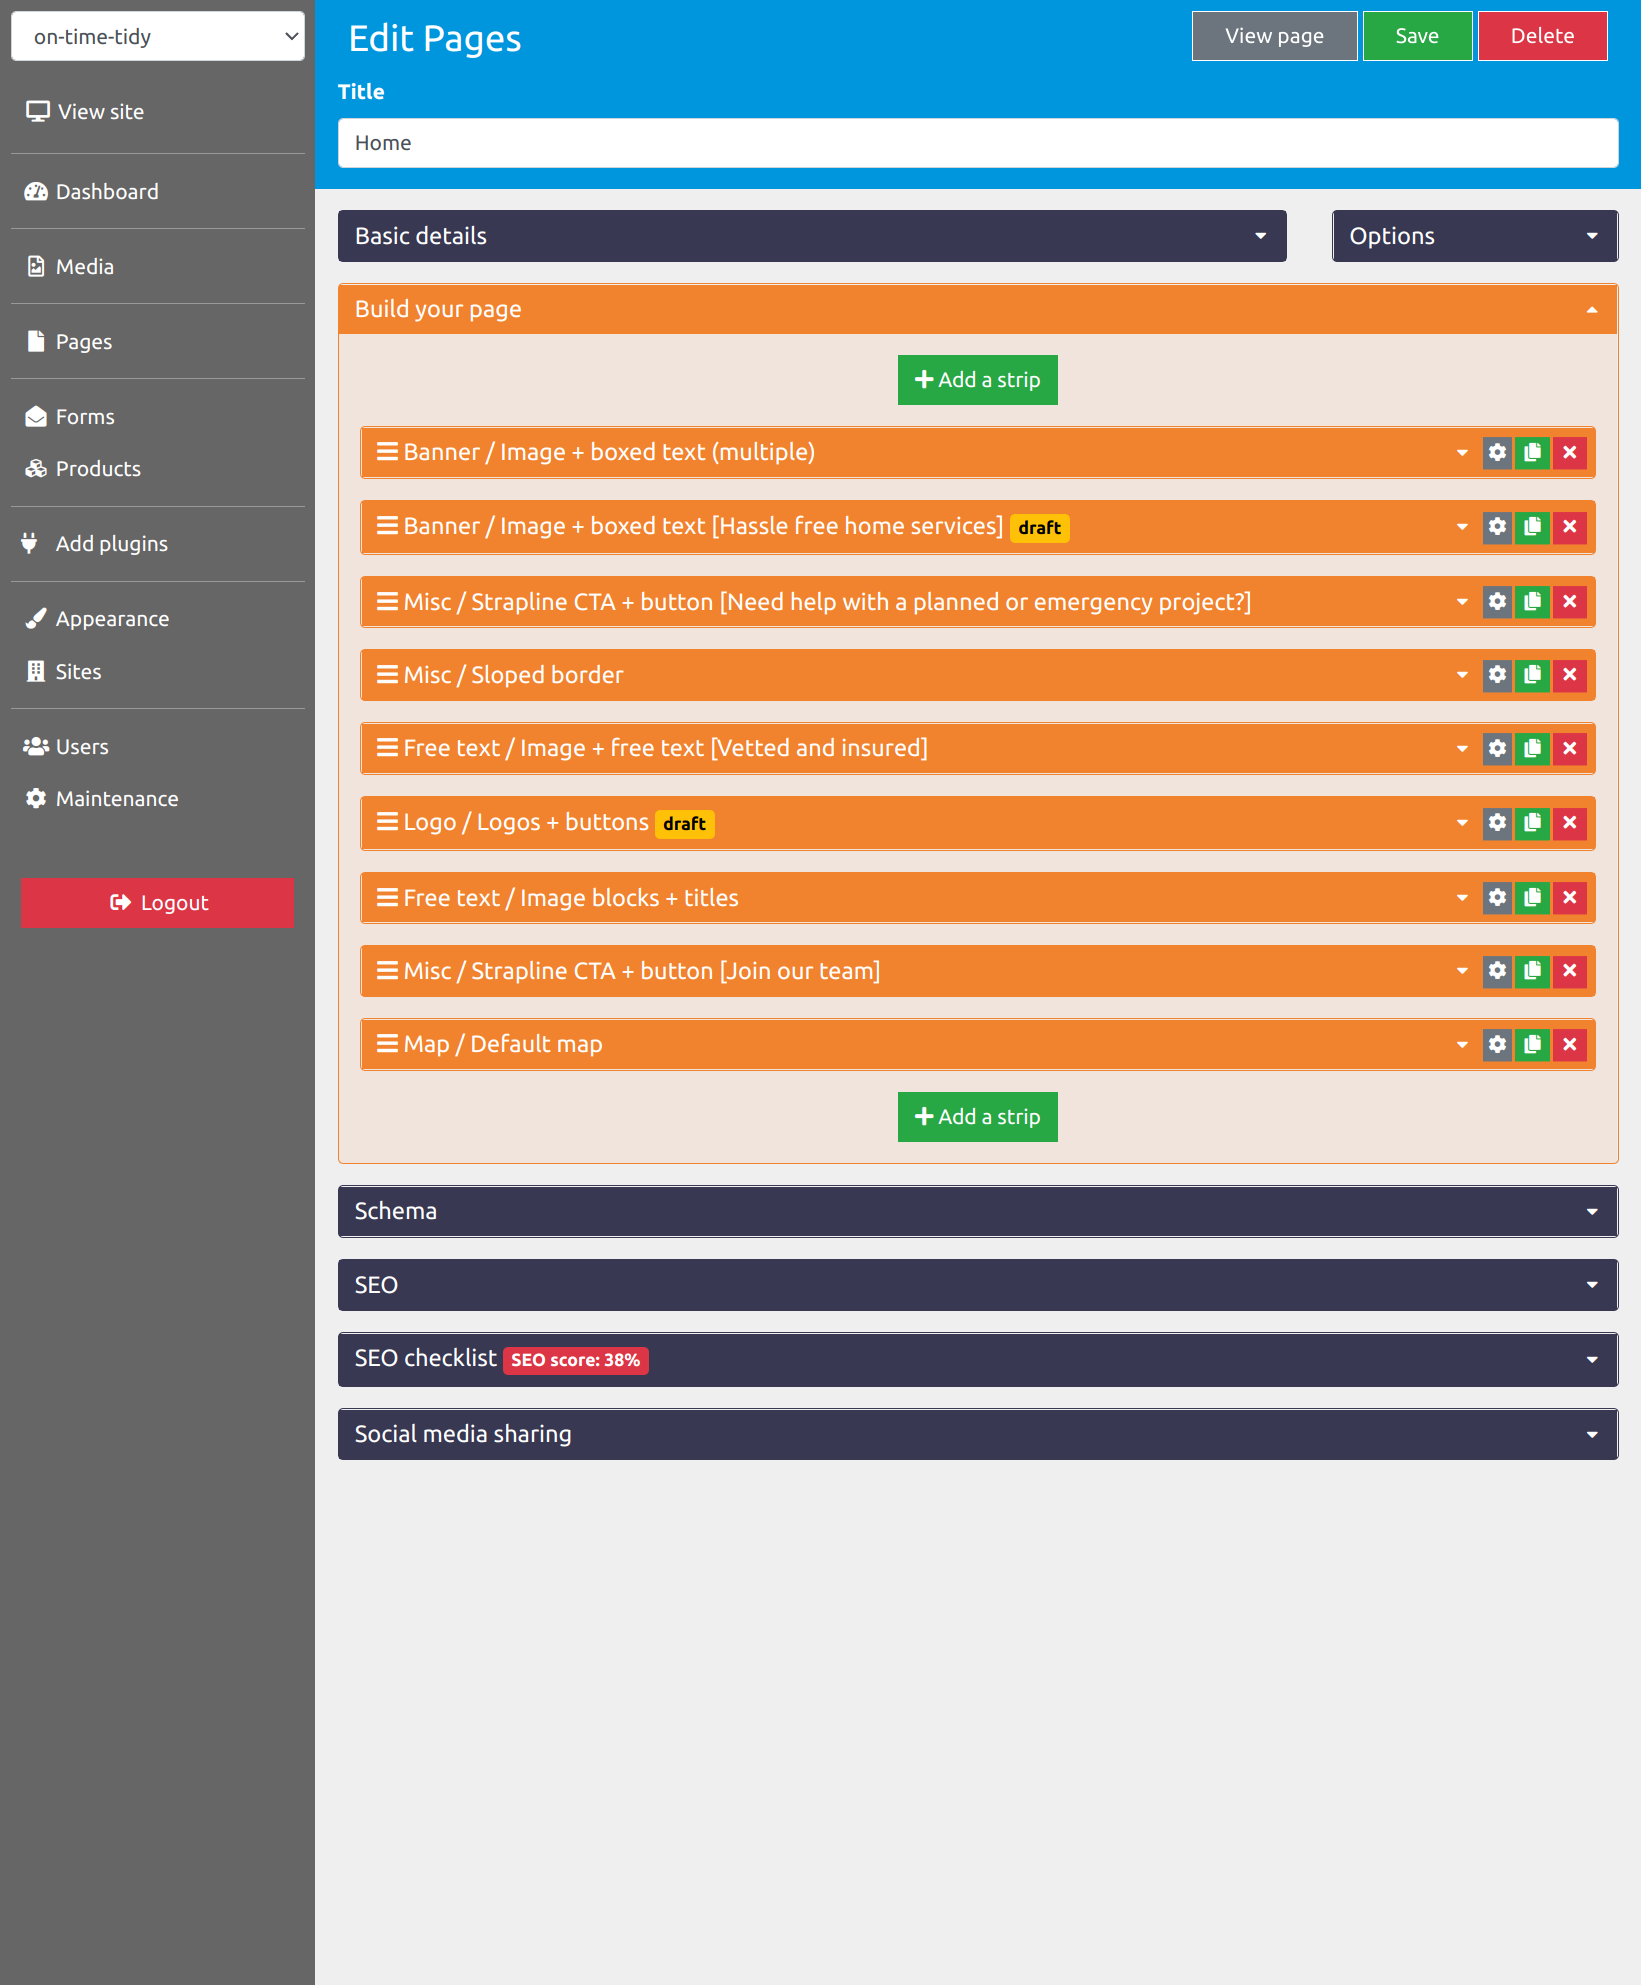This screenshot has width=1641, height=1985.
Task: Open settings for Vetted and insured strip
Action: [x=1497, y=749]
